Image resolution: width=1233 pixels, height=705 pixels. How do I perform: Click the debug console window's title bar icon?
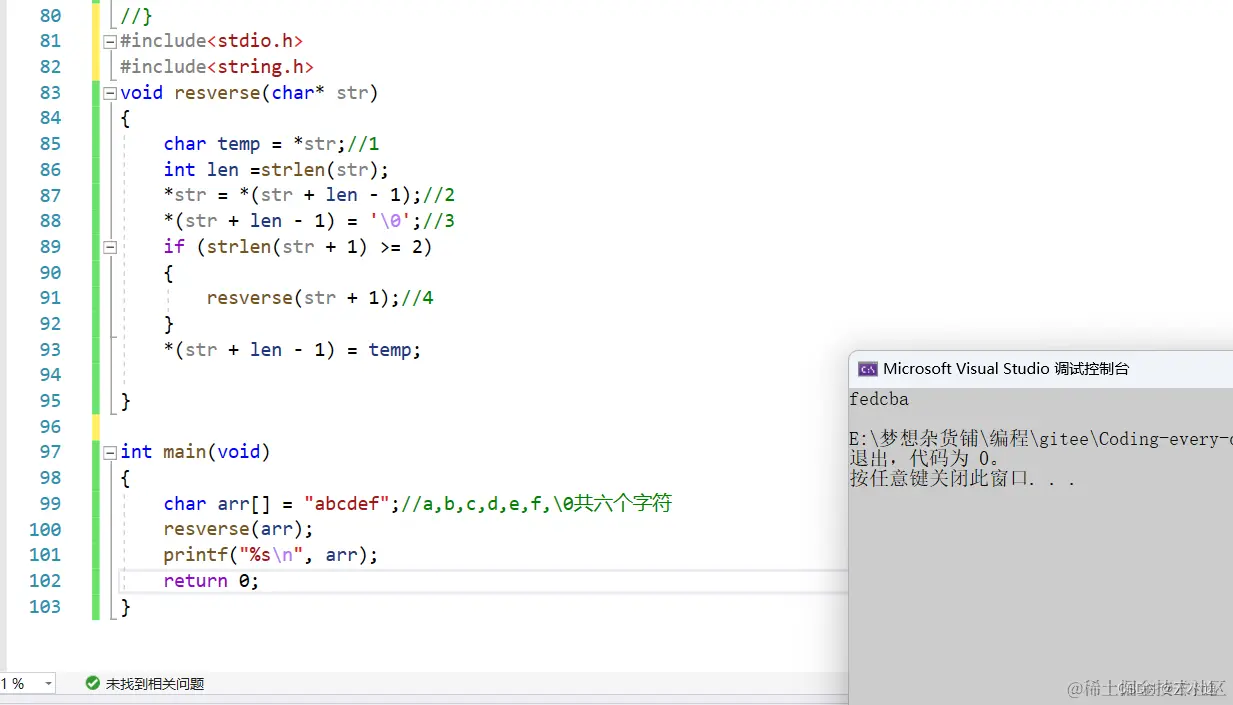tap(868, 369)
